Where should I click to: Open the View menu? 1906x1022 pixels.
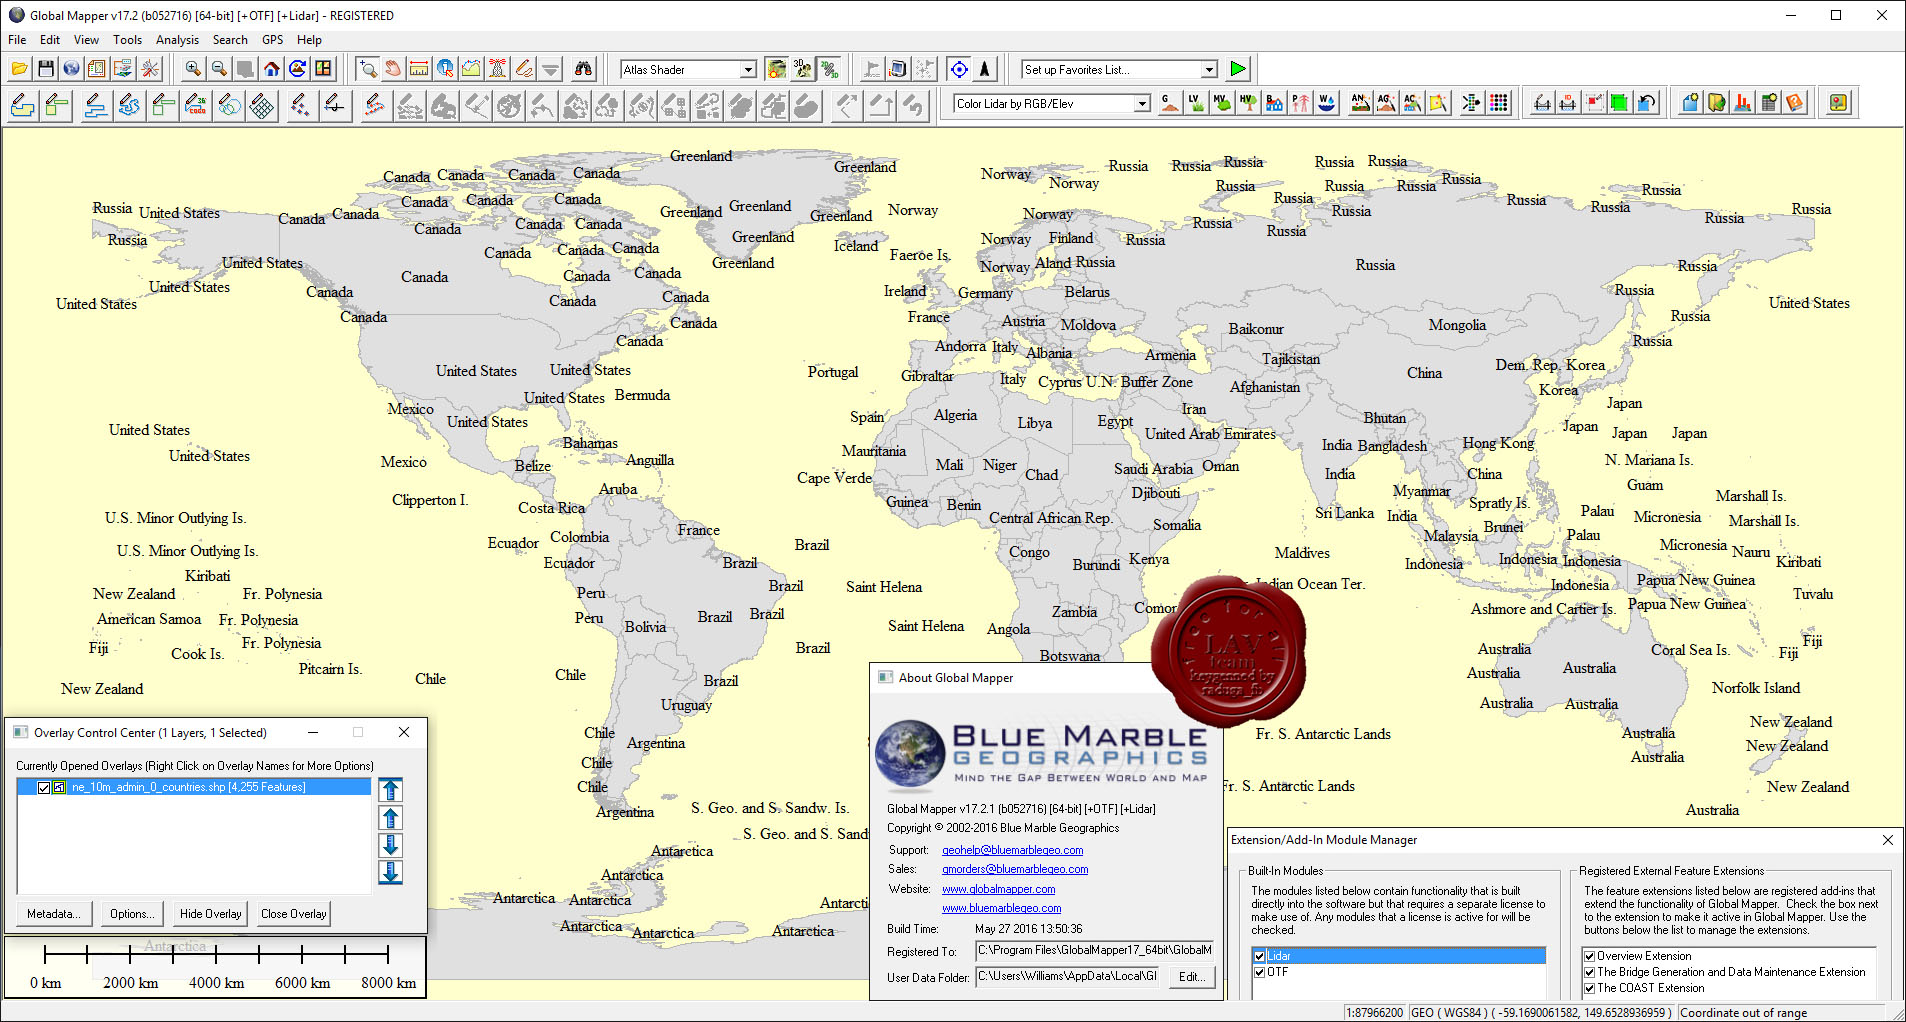click(86, 40)
